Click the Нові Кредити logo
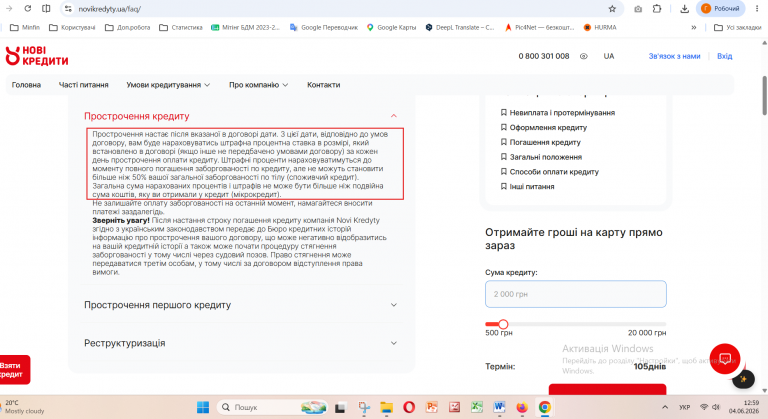The height and width of the screenshot is (419, 768). click(37, 56)
